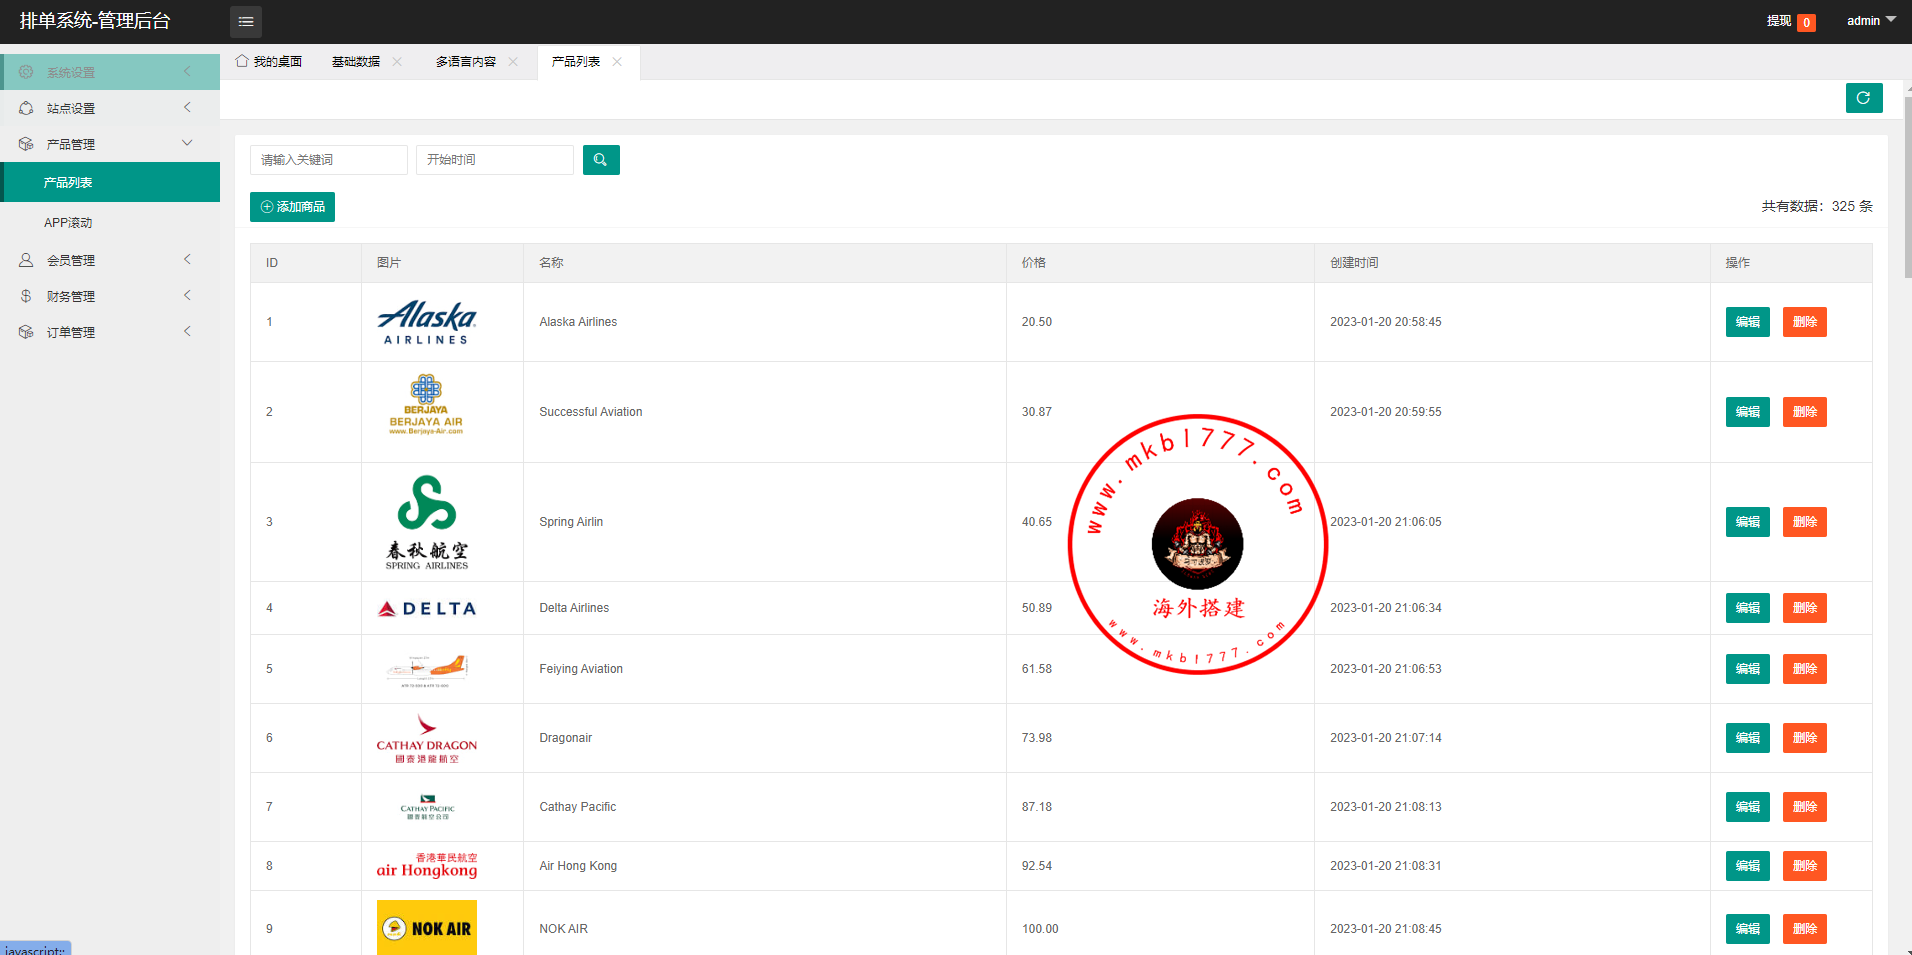Click 编辑 for Alaska Airlines
Screen dimensions: 1912x955
point(1748,322)
